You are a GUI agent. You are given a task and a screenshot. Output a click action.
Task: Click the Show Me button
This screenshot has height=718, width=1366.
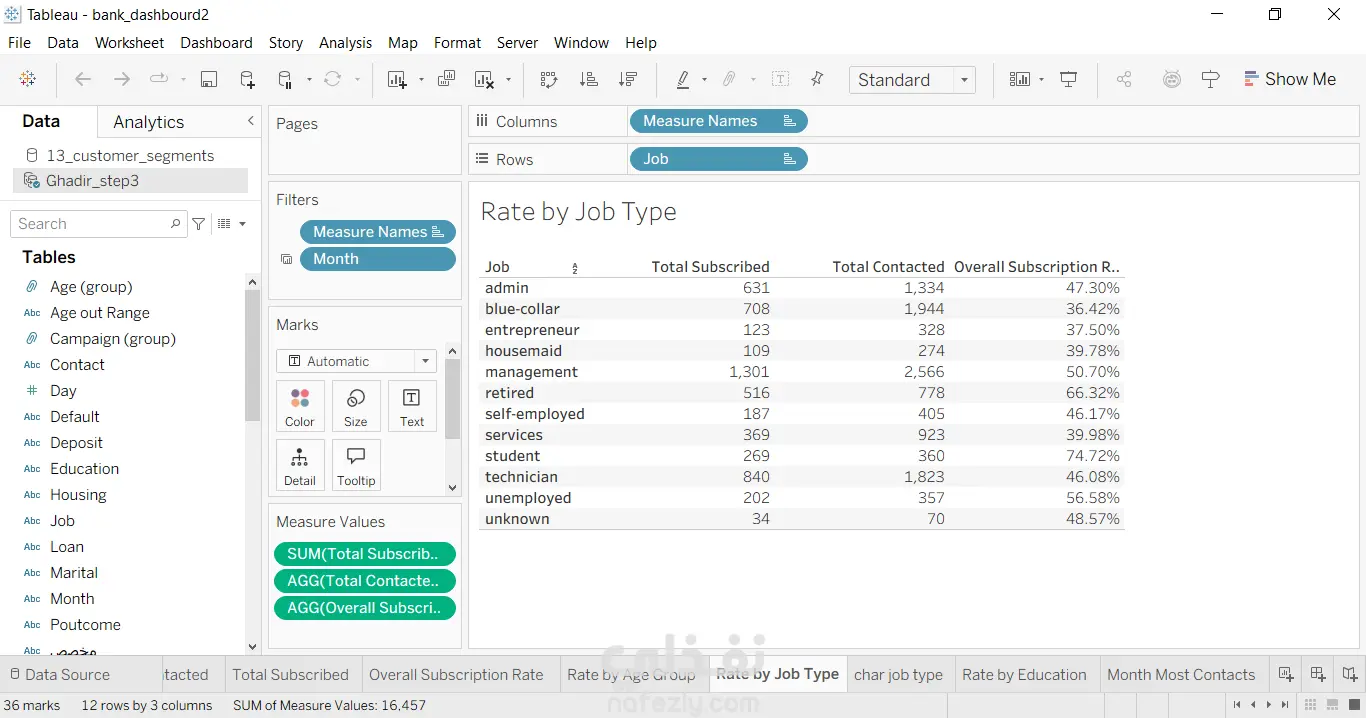point(1290,79)
